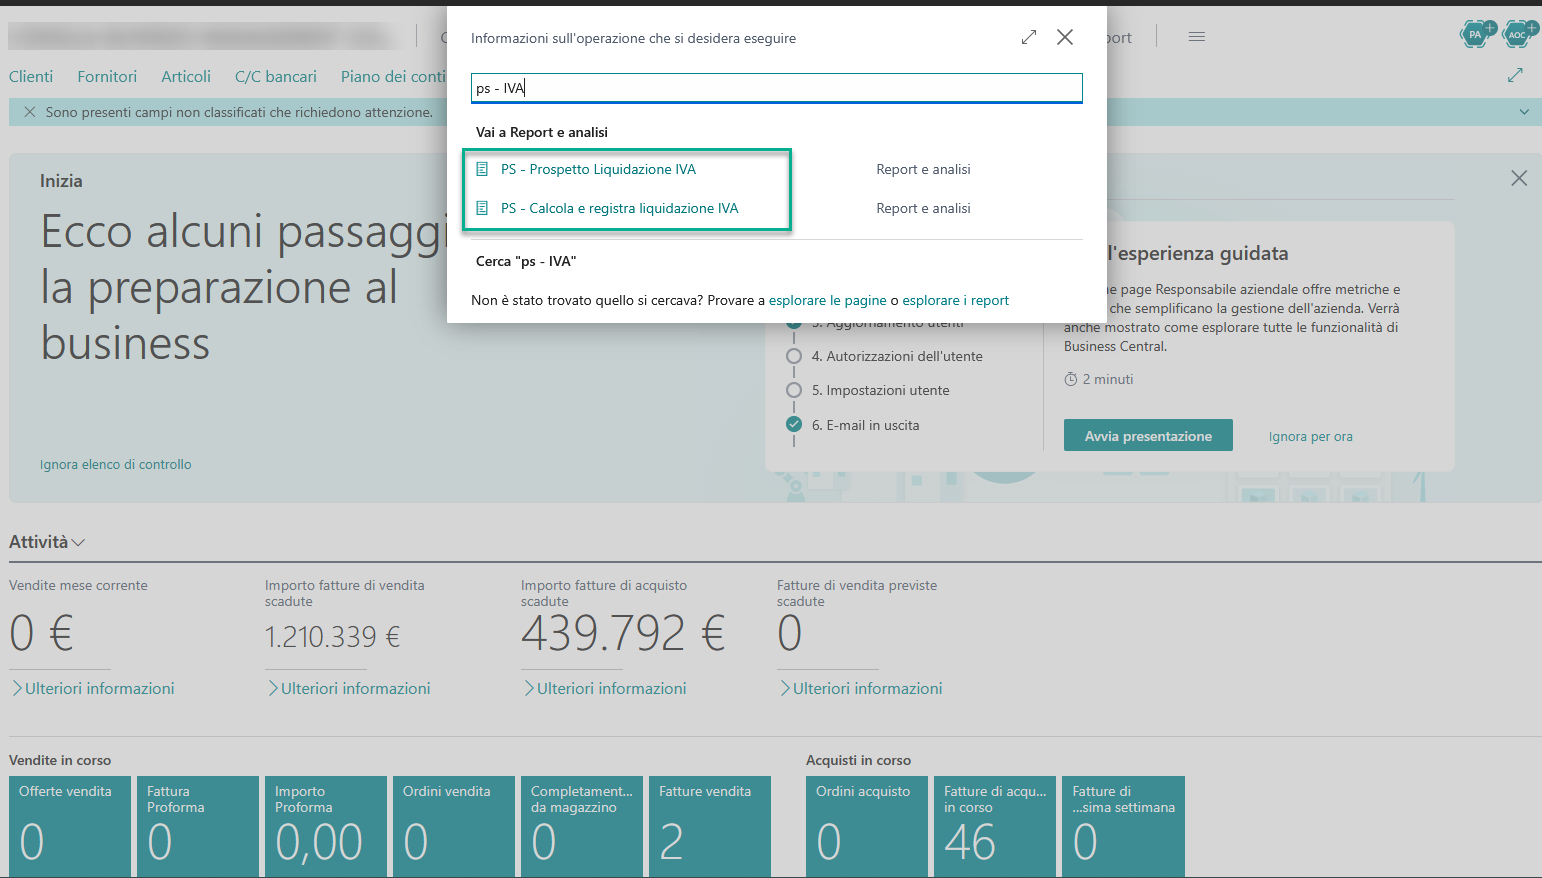Open the Importo Proforma tile

tap(326, 827)
